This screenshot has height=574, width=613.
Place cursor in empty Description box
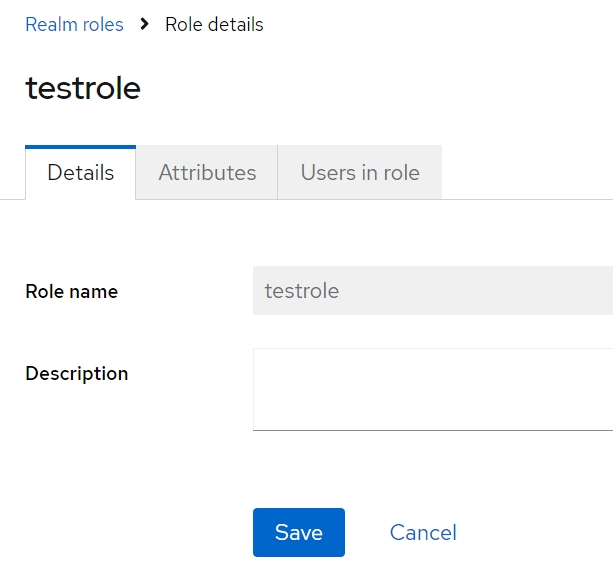pyautogui.click(x=432, y=389)
